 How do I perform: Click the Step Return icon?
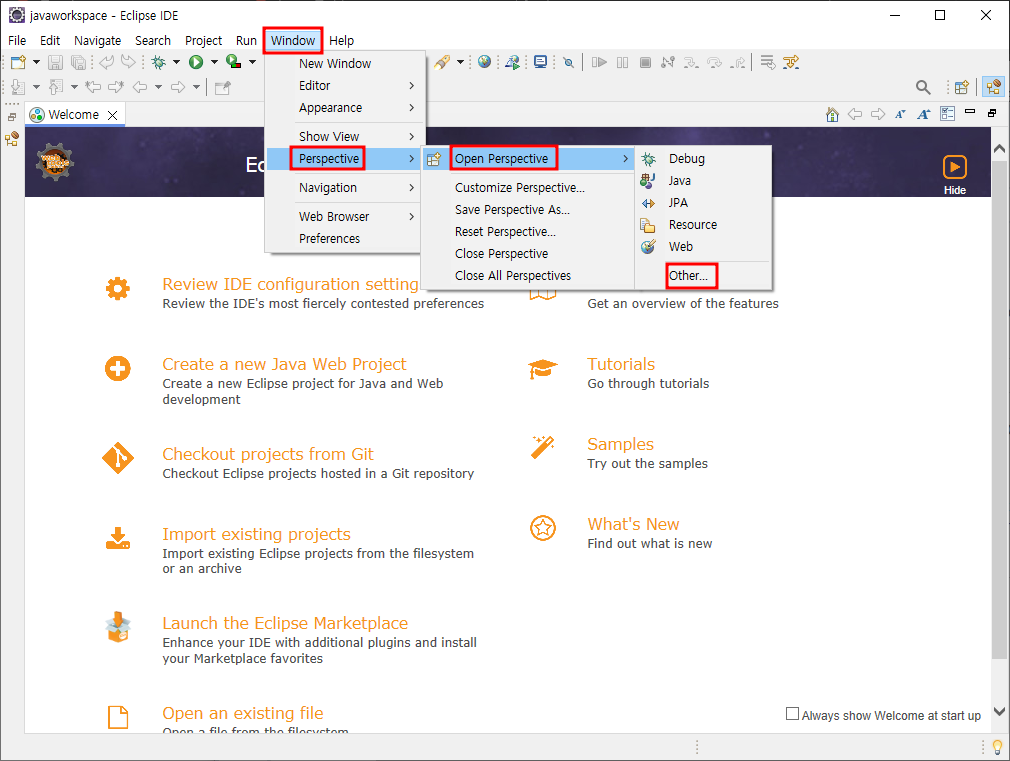[x=738, y=63]
